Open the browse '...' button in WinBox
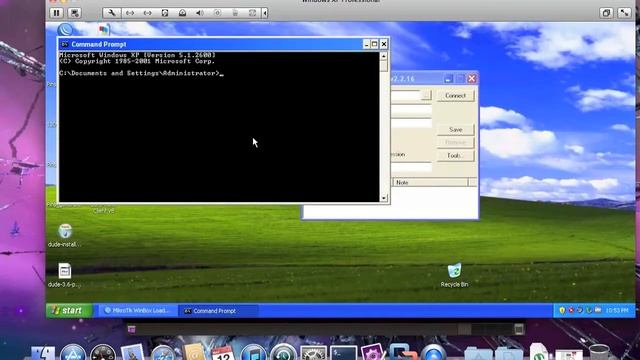This screenshot has width=640, height=360. (x=426, y=95)
